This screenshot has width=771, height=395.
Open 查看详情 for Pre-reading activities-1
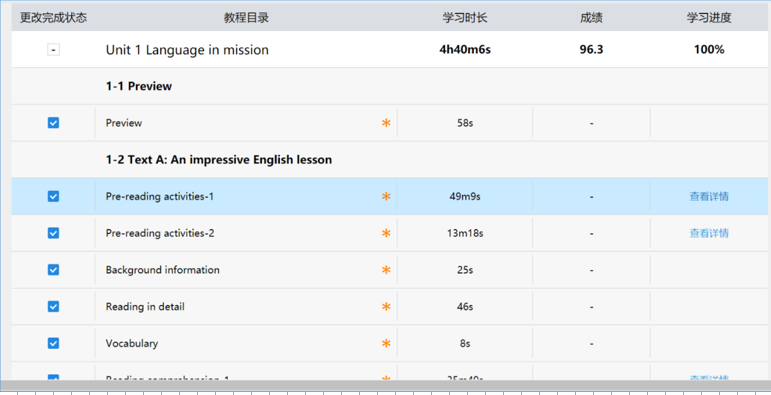tap(709, 197)
